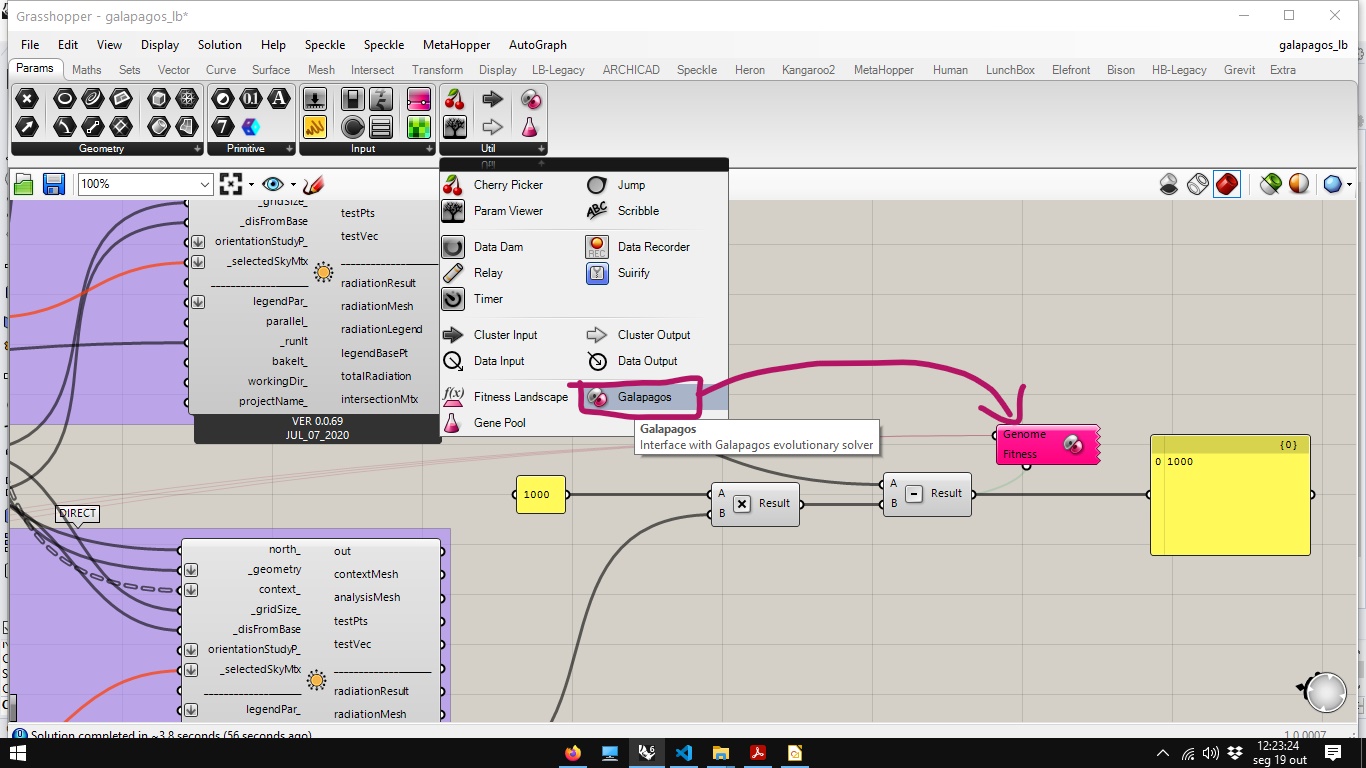Toggle preview selected only green cylinder

click(1270, 184)
